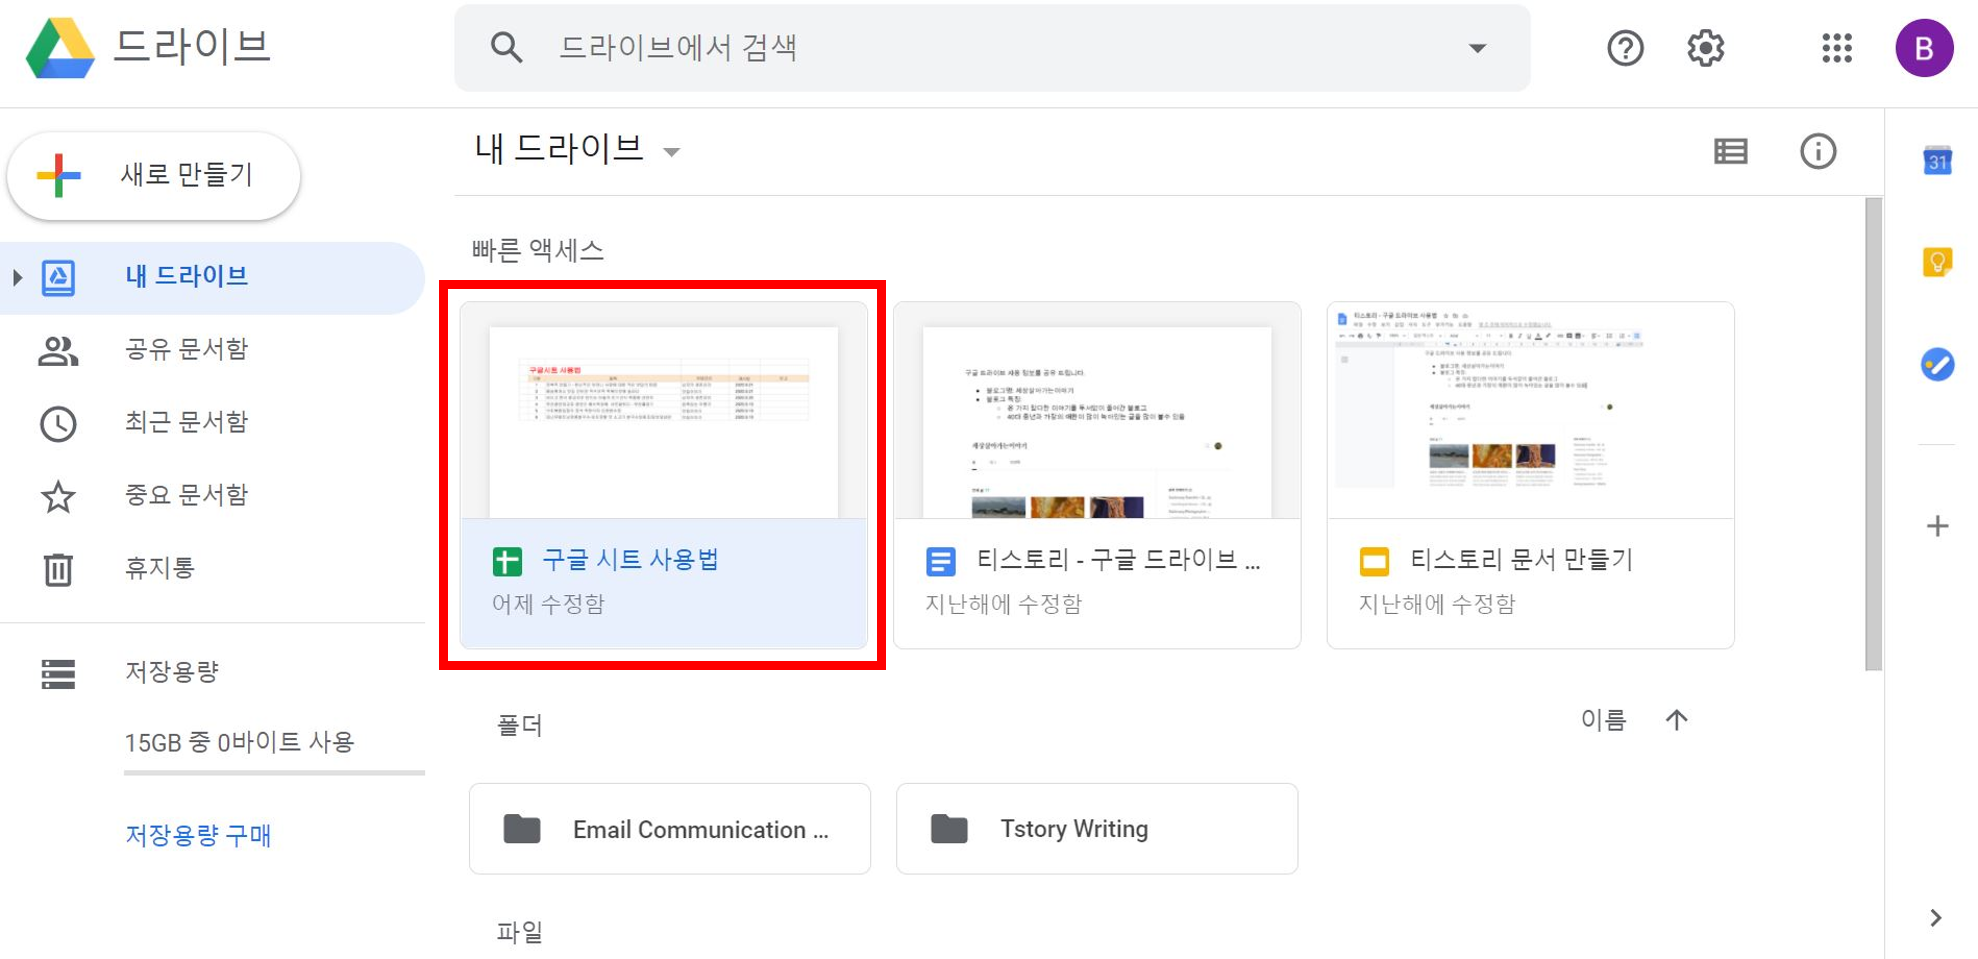Viewport: 1978px width, 959px height.
Task: Select 내 드라이브 in sidebar
Action: [x=212, y=277]
